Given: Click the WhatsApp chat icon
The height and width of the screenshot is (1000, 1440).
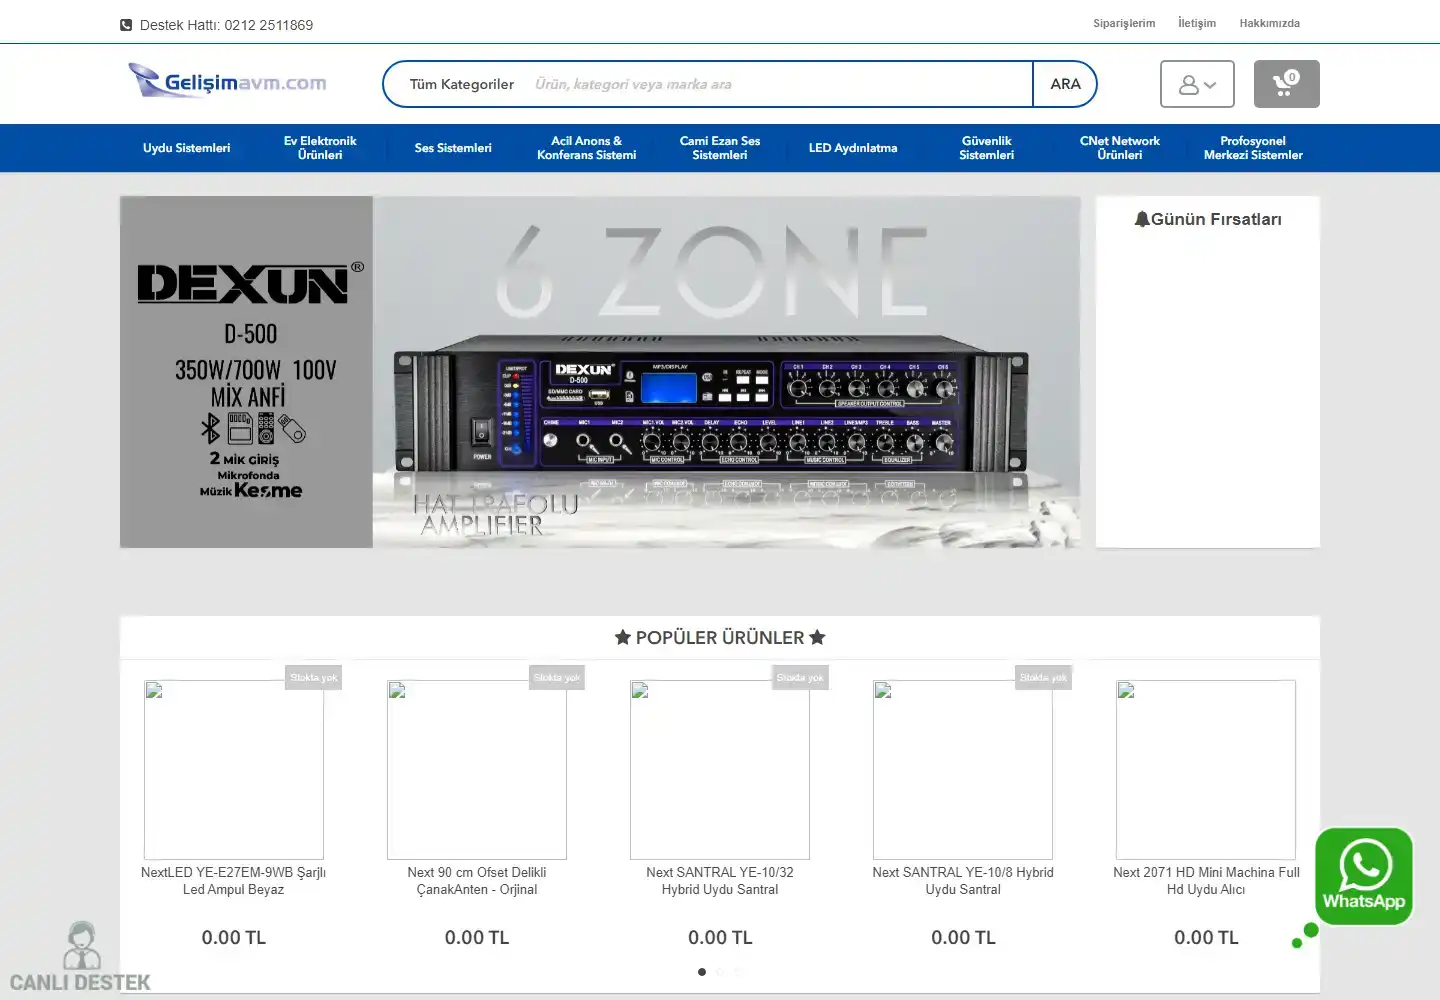Looking at the screenshot, I should (x=1364, y=876).
